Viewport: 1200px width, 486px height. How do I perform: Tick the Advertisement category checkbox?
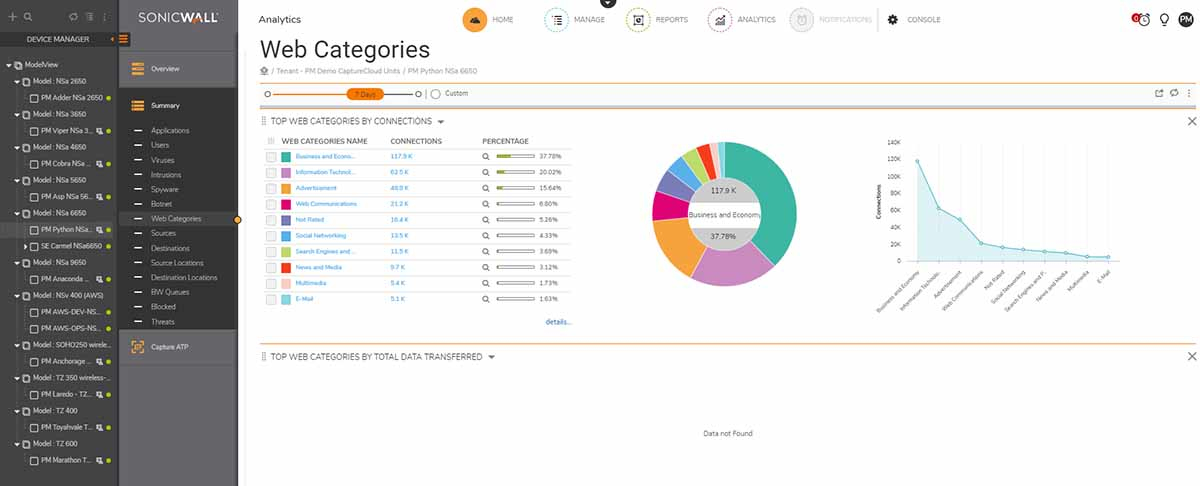tap(271, 188)
